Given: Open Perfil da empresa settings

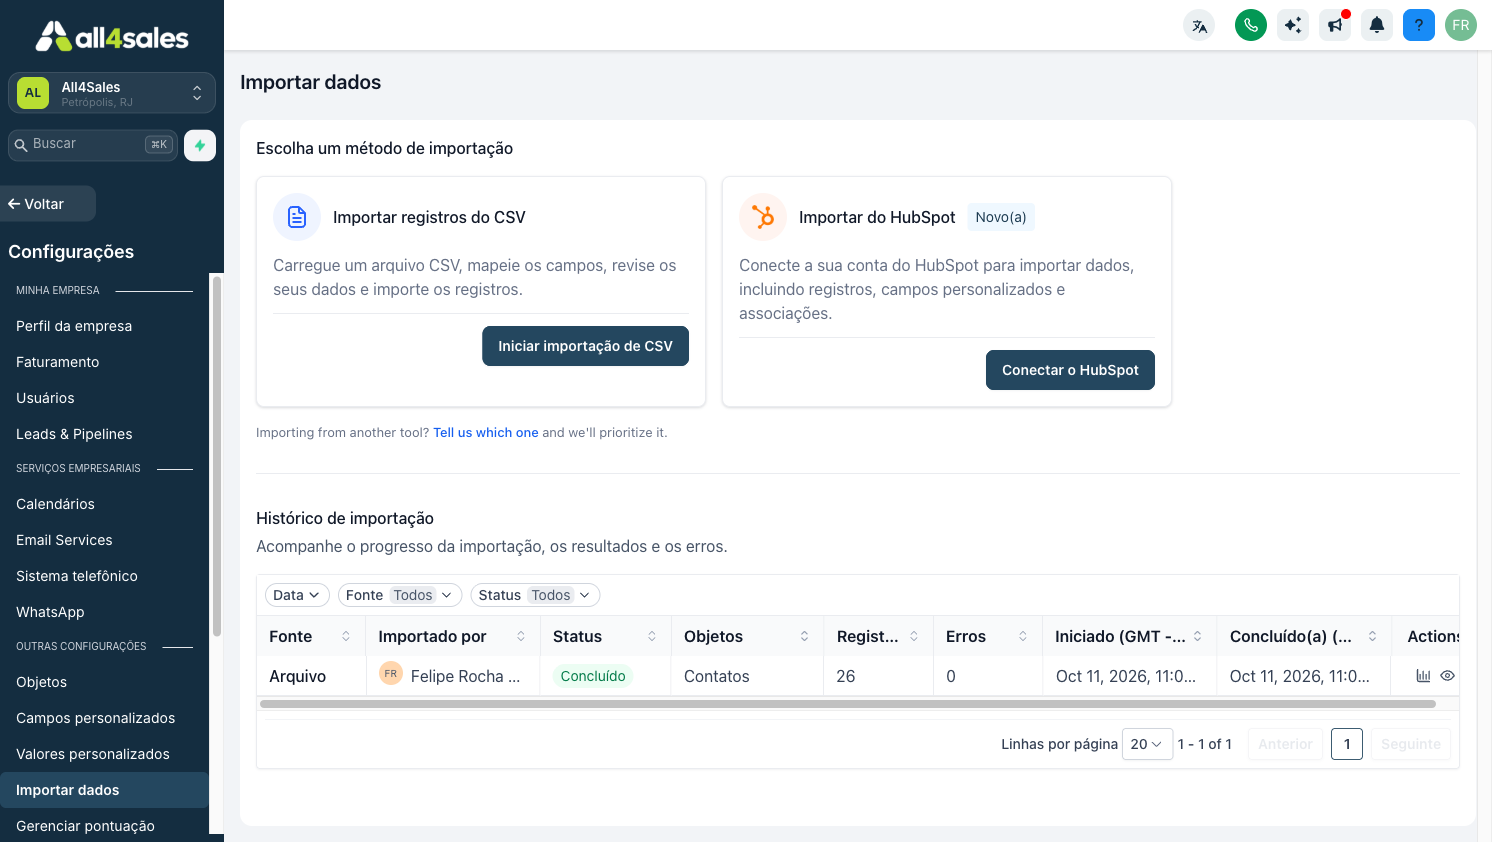Looking at the screenshot, I should tap(74, 326).
